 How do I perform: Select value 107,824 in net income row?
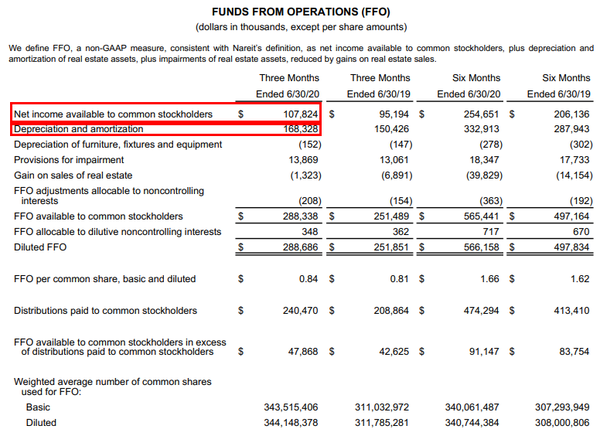pyautogui.click(x=300, y=114)
